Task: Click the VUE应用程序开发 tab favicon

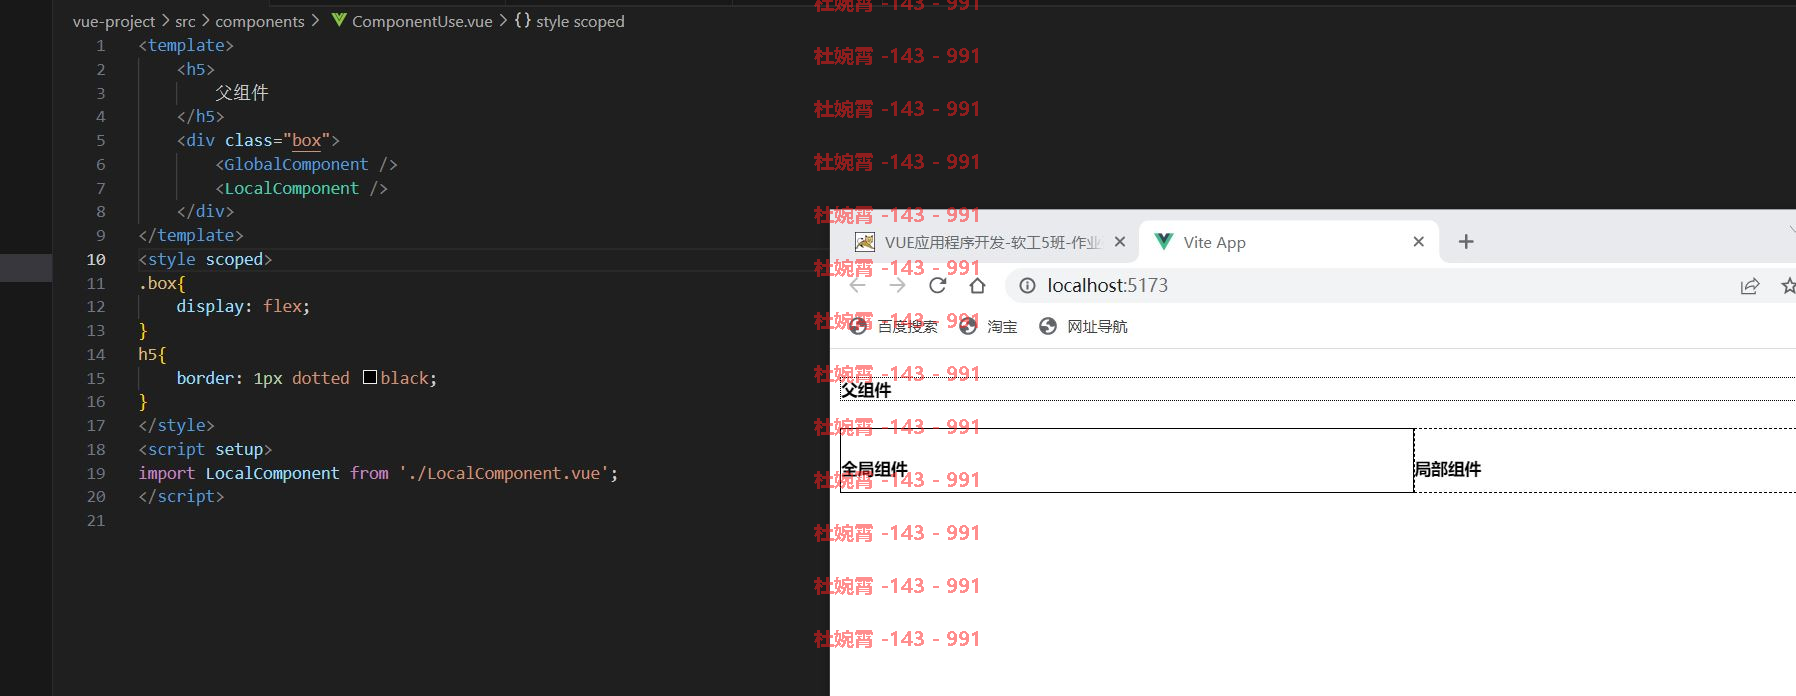Action: point(865,242)
